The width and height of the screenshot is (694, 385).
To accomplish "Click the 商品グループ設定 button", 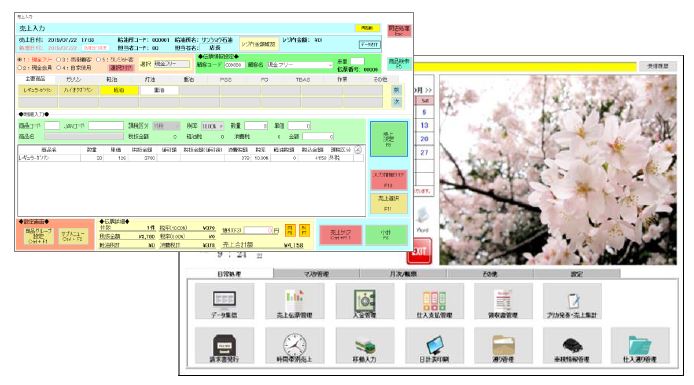I will click(39, 236).
